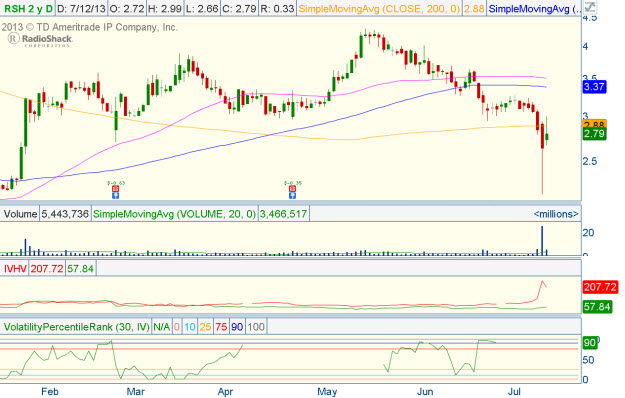
Task: Click the red IVHV study label
Action: (x=15, y=269)
